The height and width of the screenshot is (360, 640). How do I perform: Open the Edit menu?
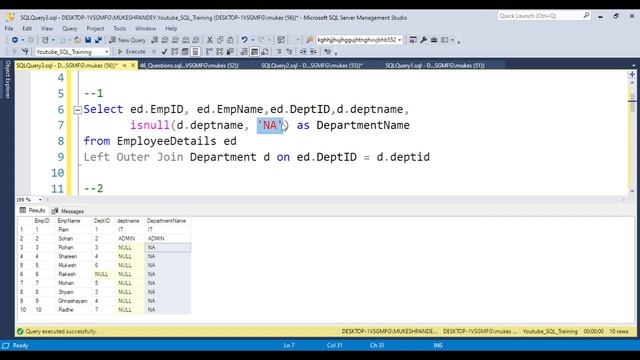tap(27, 29)
